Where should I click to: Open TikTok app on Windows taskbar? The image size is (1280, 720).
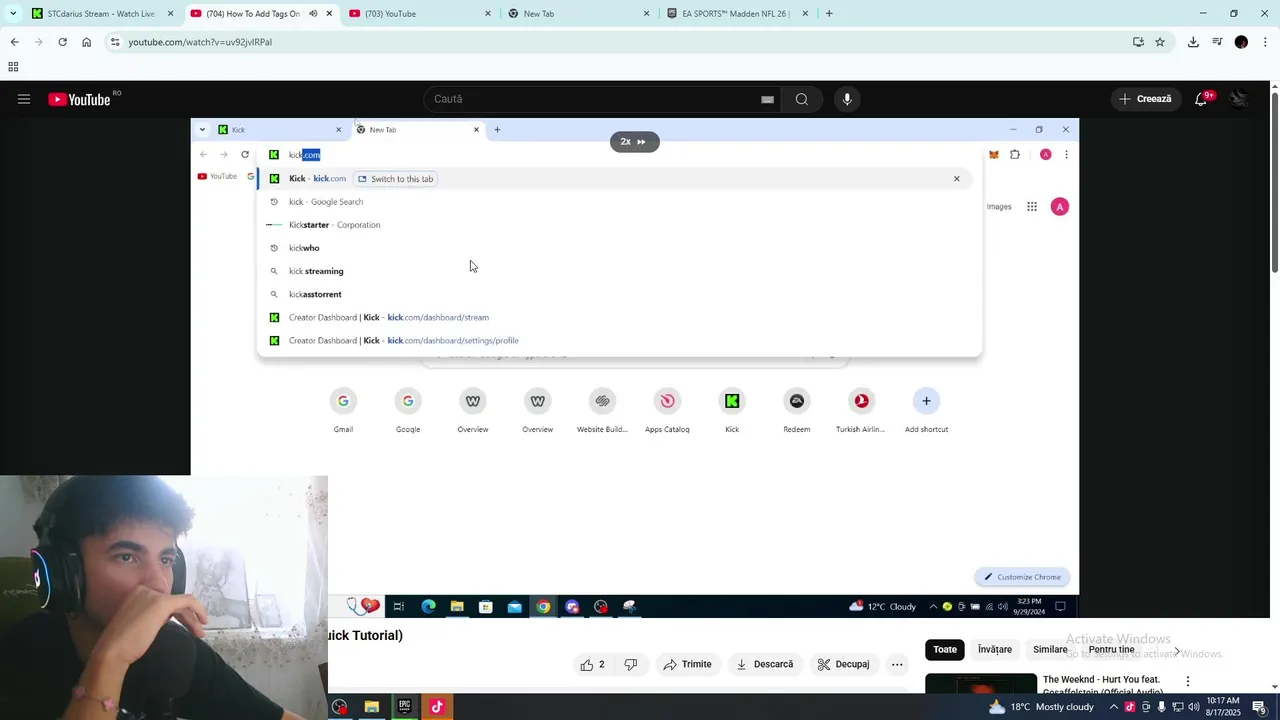tap(437, 707)
